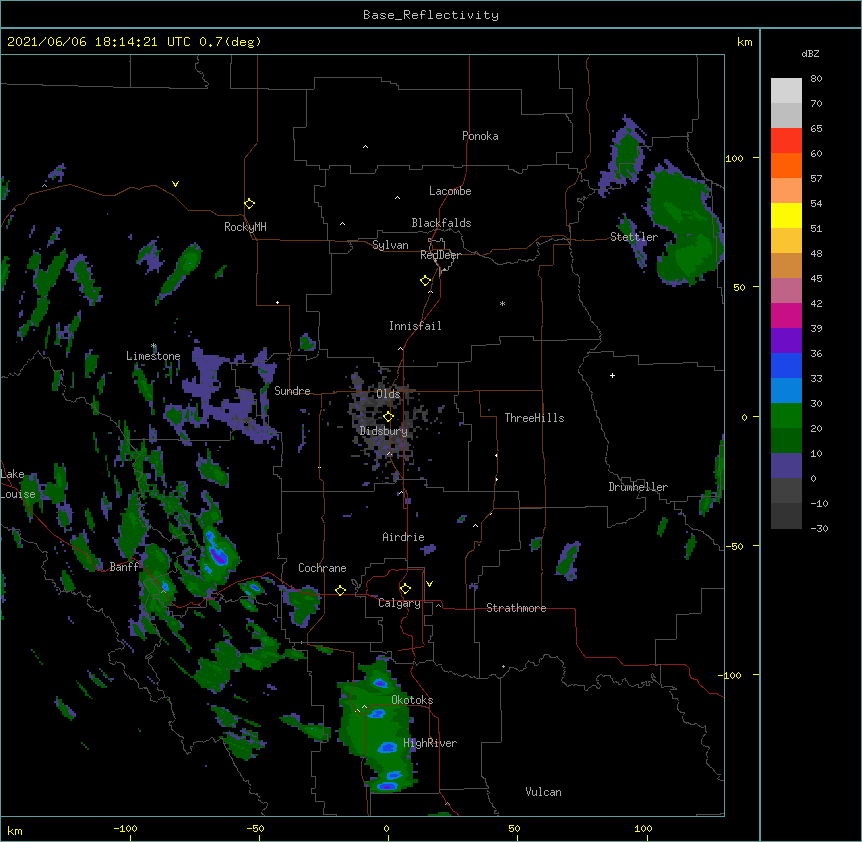Click the asterisk marker above Limestone label
This screenshot has width=862, height=842.
click(154, 346)
